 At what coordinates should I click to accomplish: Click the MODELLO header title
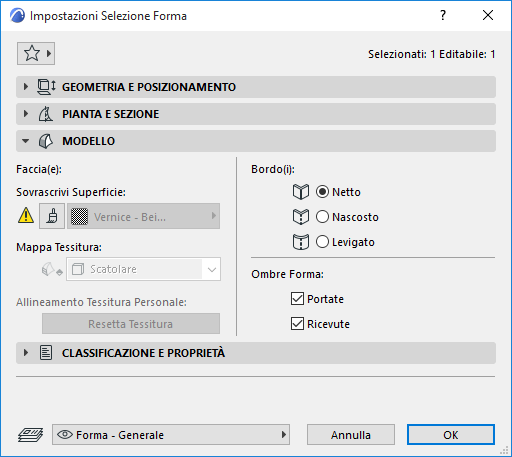(88, 141)
